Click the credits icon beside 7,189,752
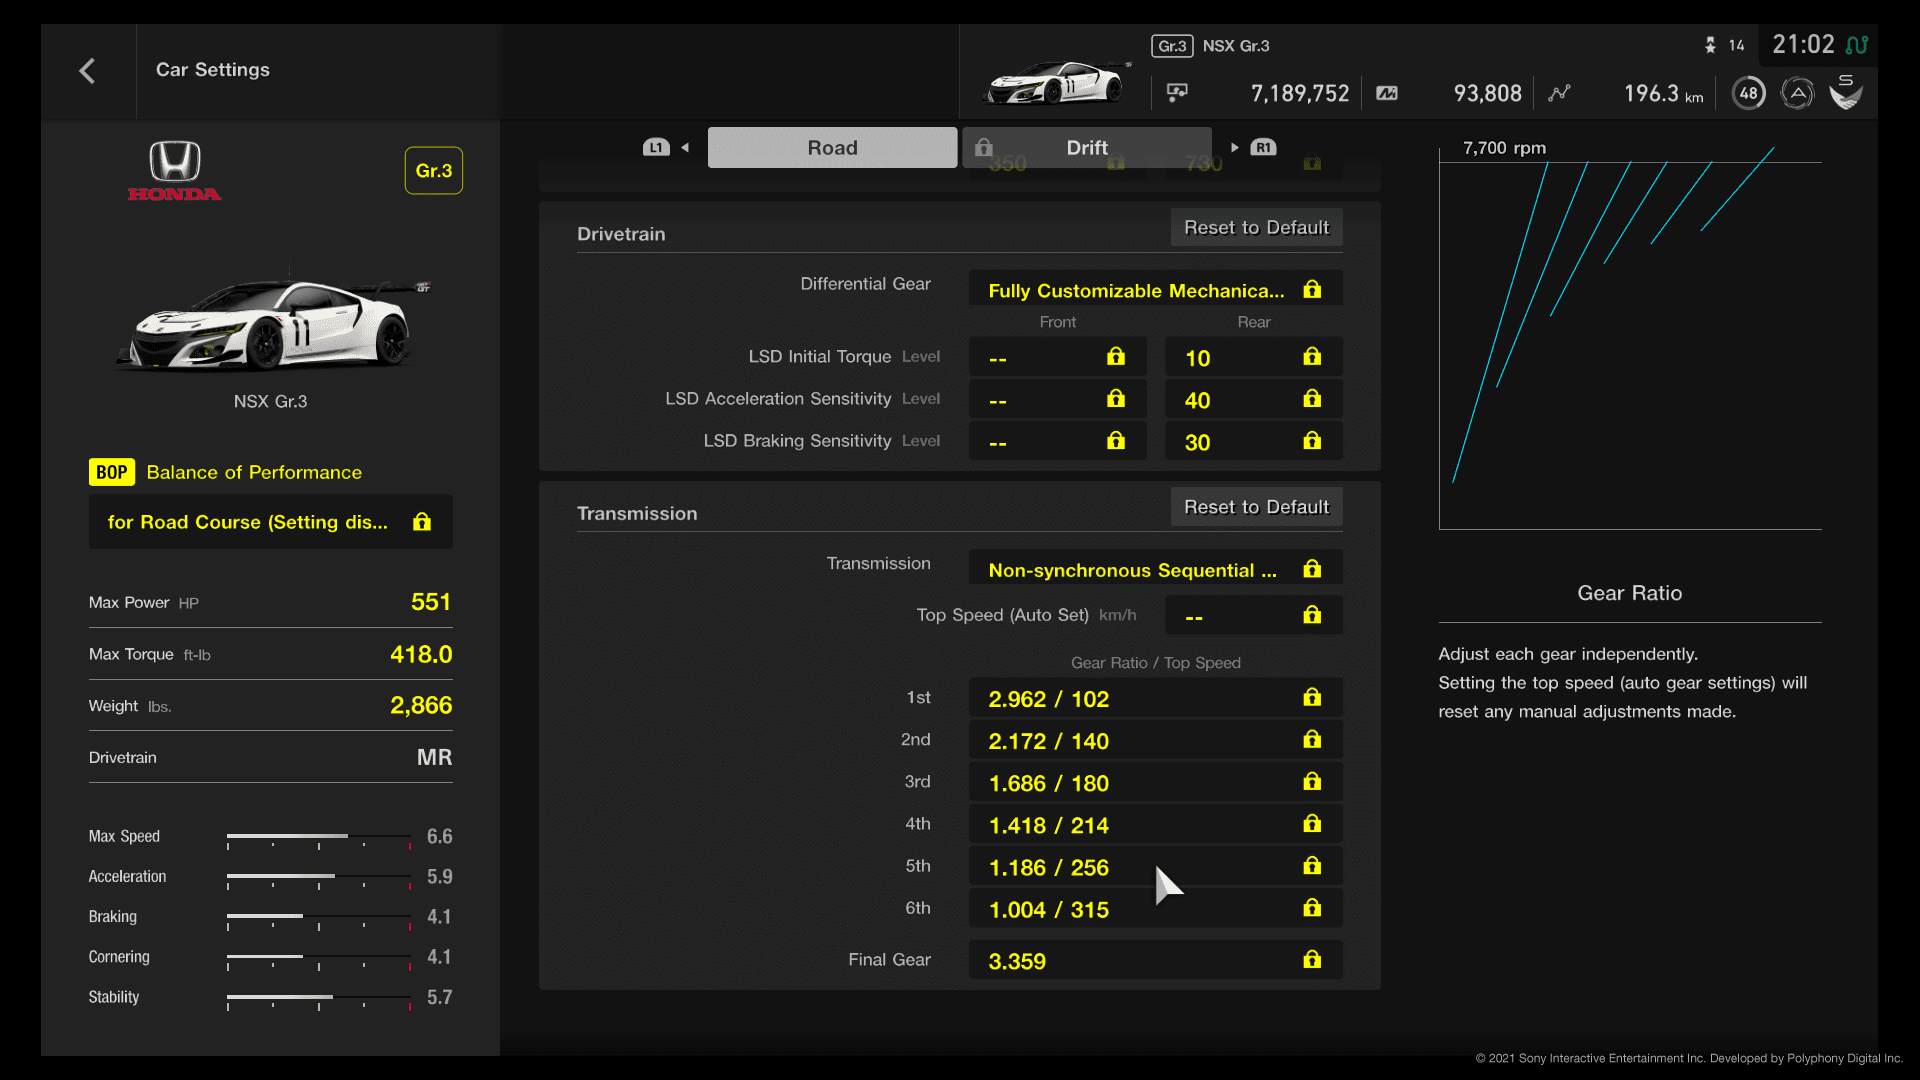Viewport: 1920px width, 1080px height. (1177, 93)
